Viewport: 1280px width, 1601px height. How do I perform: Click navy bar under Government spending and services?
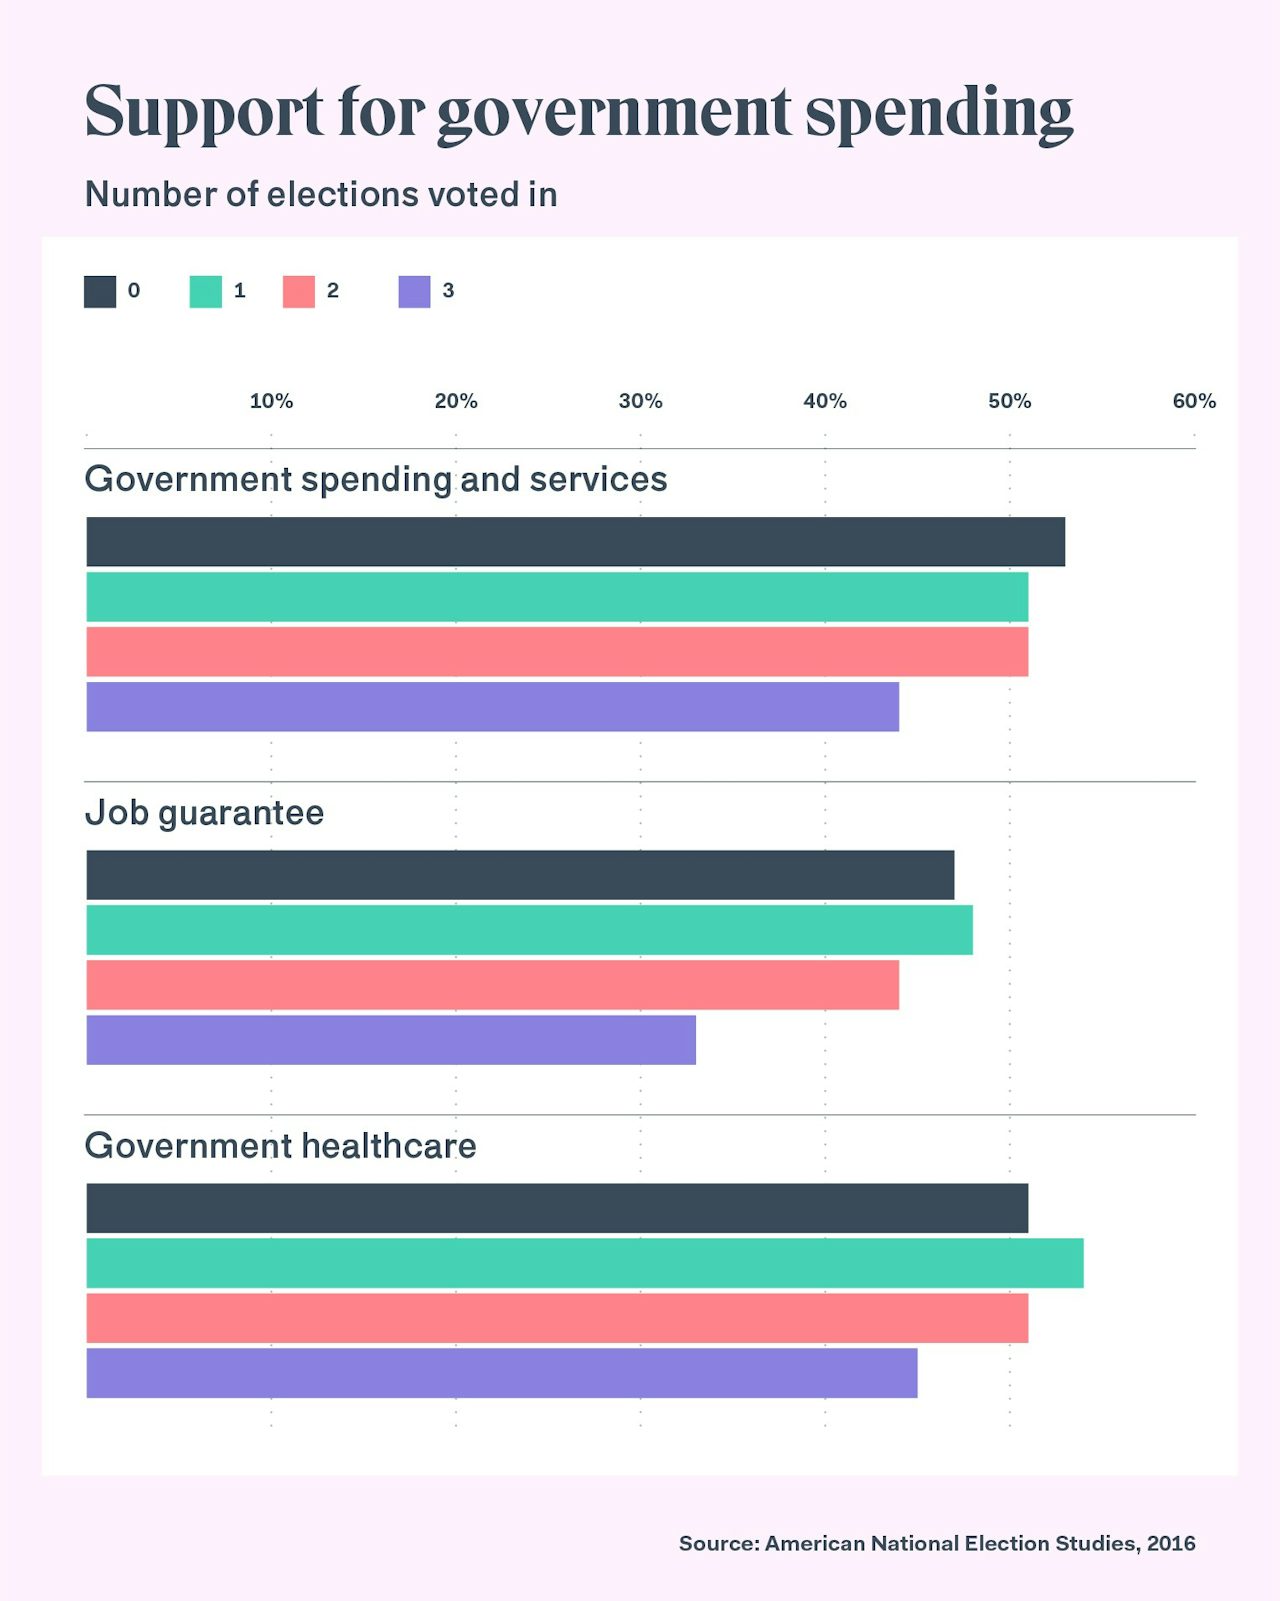coord(575,542)
